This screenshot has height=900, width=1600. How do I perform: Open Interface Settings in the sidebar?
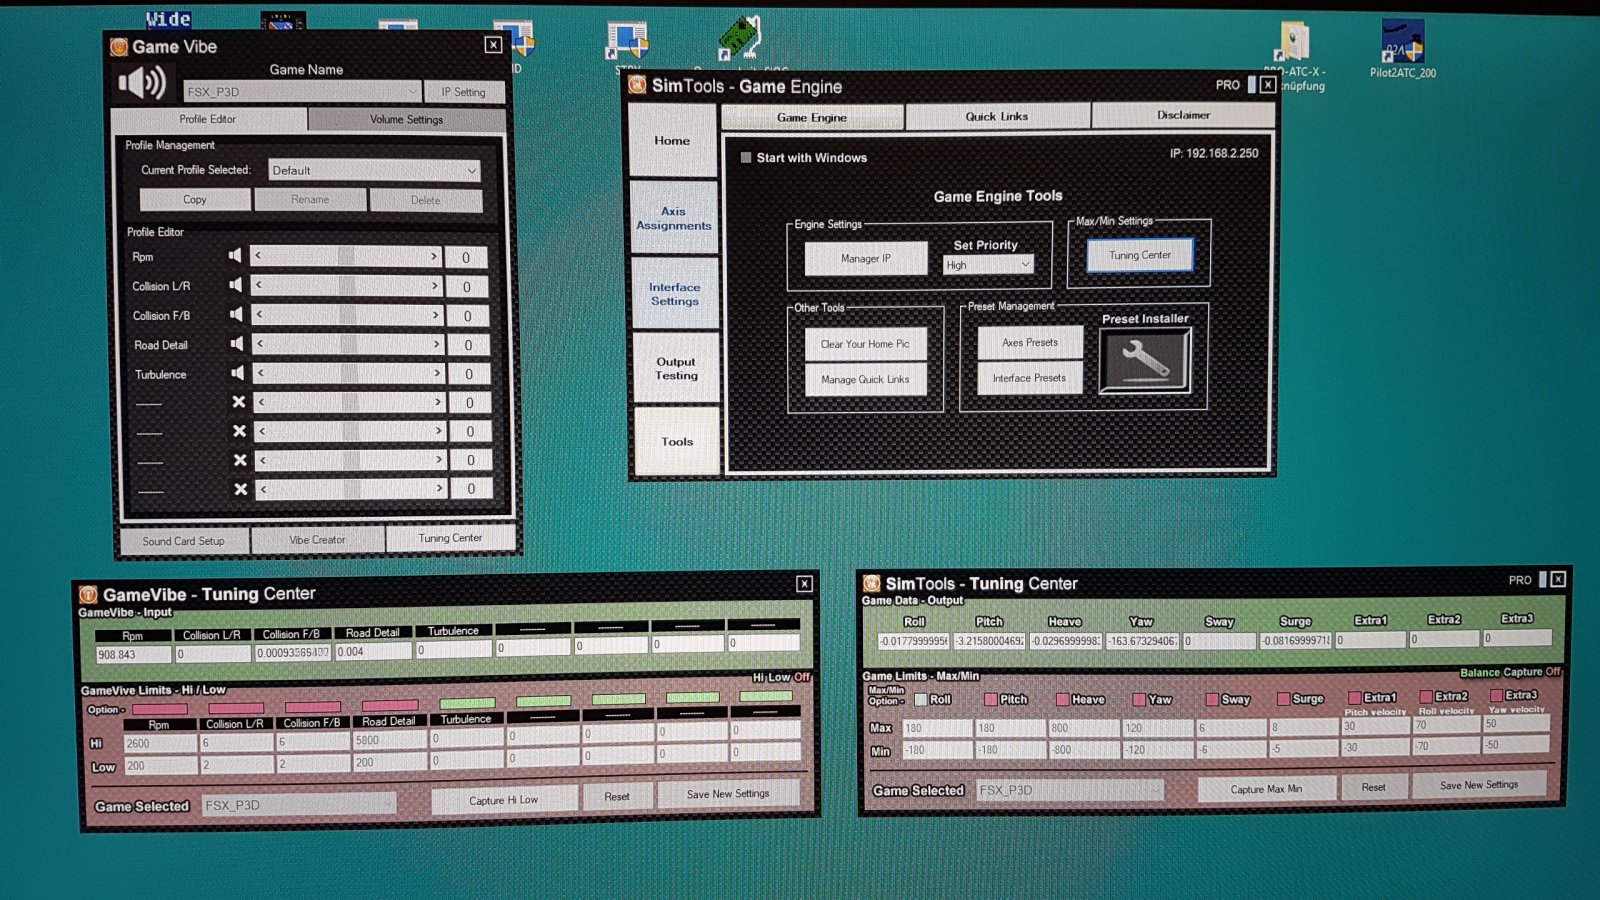tap(675, 294)
